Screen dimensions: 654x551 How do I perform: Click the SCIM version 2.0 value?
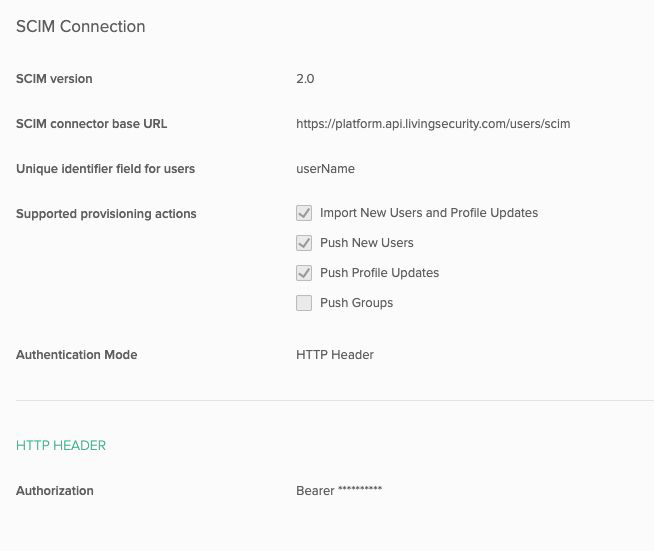point(305,79)
